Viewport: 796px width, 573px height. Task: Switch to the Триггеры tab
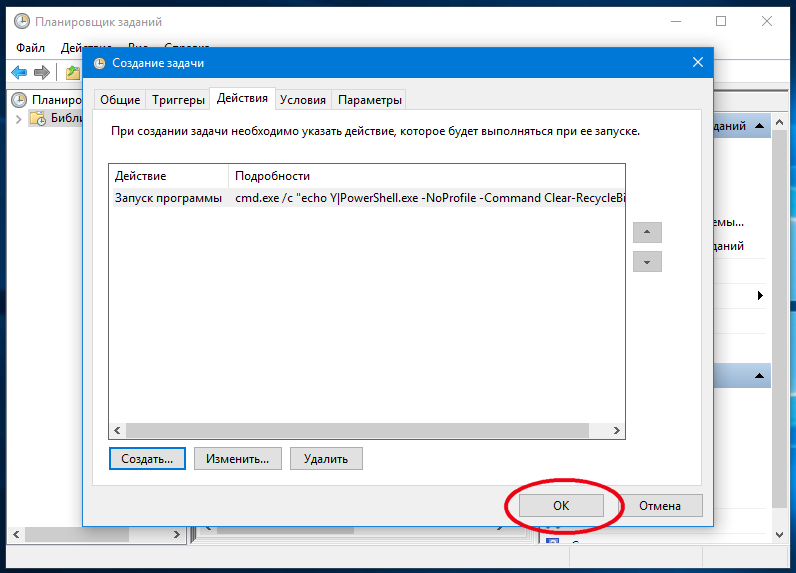point(177,100)
